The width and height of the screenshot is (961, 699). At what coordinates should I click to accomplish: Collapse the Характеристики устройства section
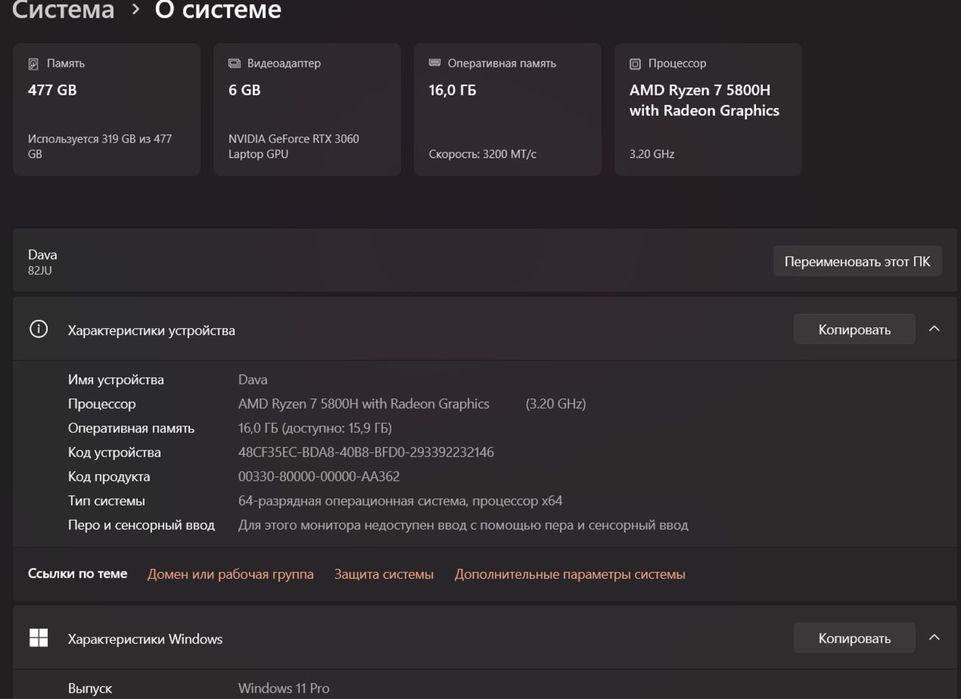point(934,329)
